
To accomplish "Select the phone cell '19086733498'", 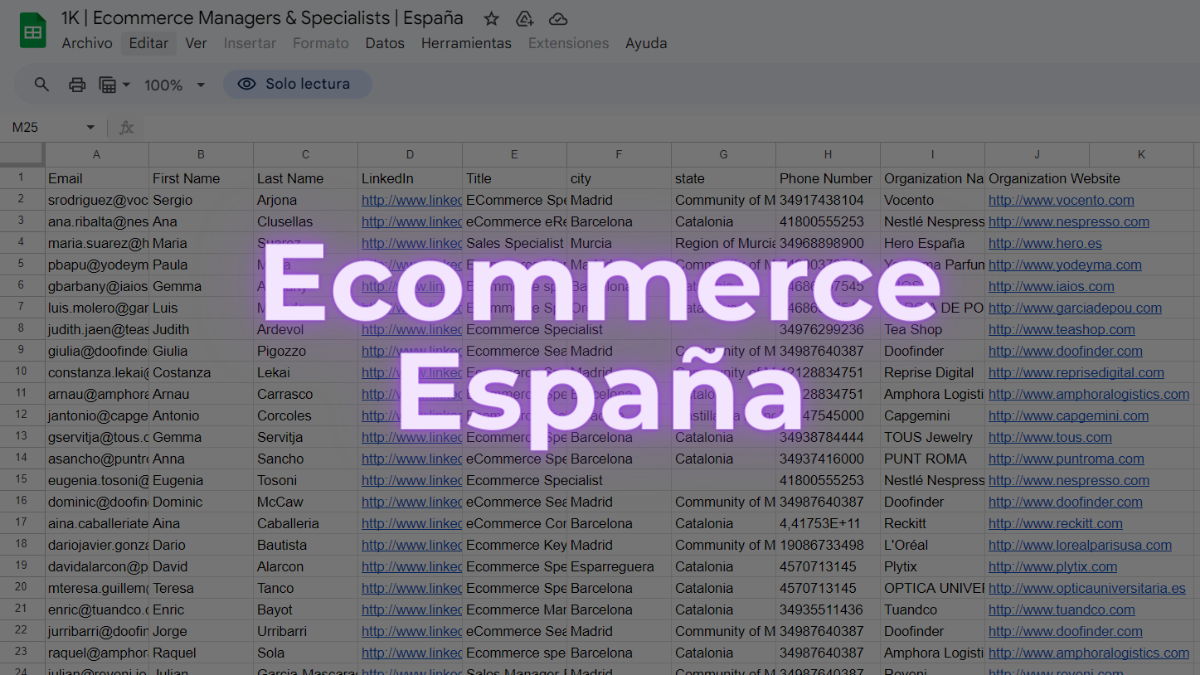I will tap(828, 545).
